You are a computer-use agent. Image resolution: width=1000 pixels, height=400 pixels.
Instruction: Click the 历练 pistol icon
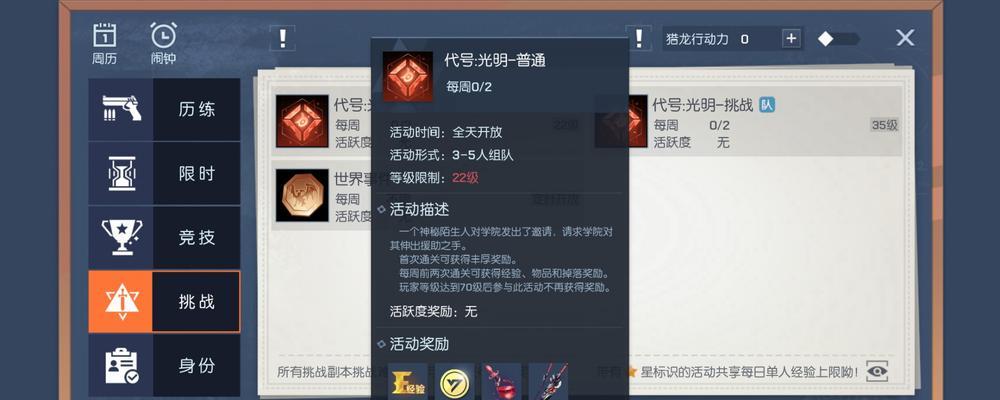coord(121,109)
